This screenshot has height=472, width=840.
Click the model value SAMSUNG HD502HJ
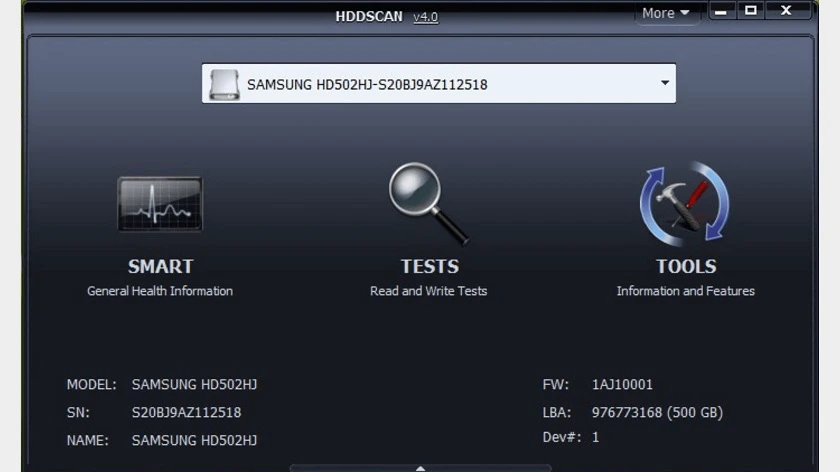(x=194, y=385)
